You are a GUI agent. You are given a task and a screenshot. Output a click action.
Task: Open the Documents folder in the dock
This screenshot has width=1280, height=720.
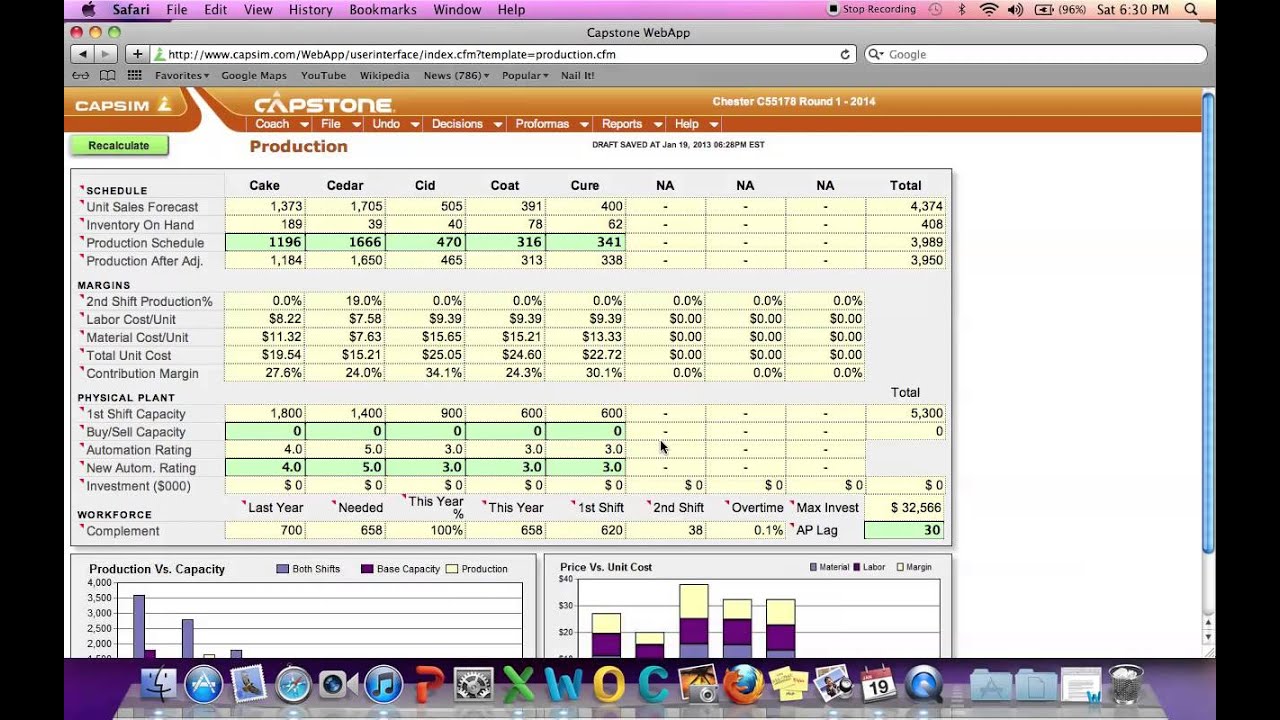[1036, 685]
